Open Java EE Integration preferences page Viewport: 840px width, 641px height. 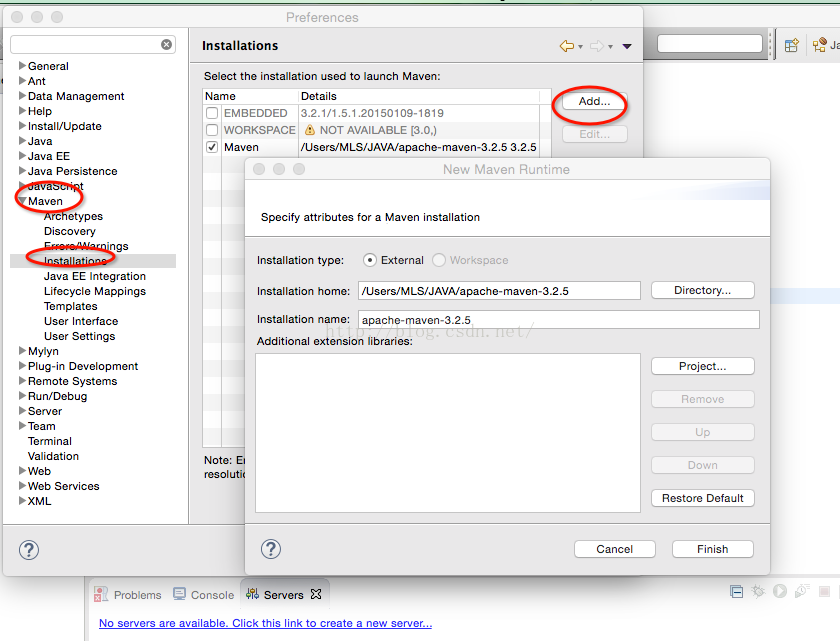tap(95, 276)
